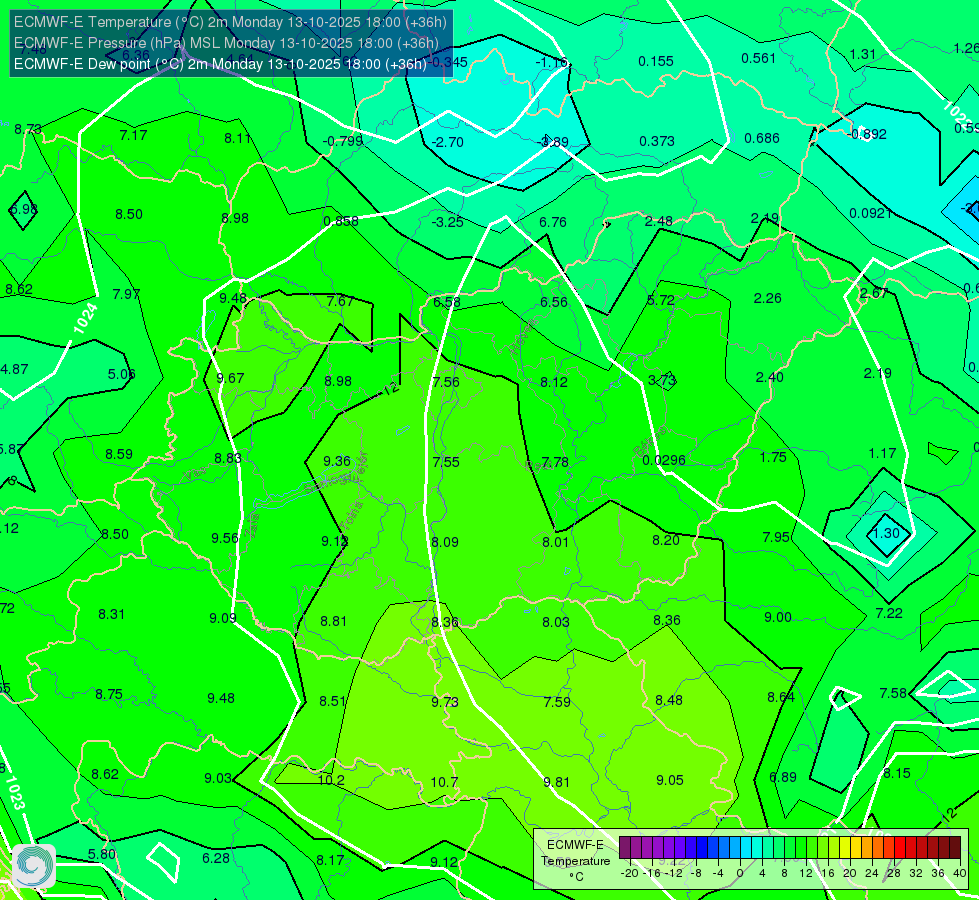Viewport: 979px width, 900px height.
Task: Click the -0.799 grid value
Action: [x=343, y=141]
